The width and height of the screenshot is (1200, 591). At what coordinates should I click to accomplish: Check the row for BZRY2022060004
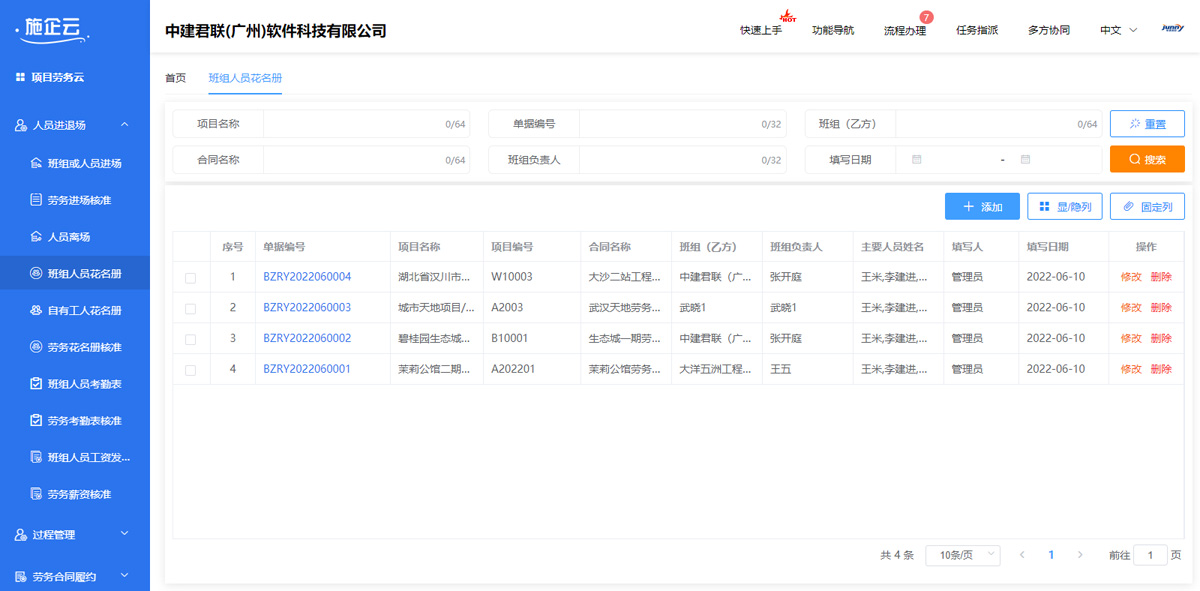point(190,278)
